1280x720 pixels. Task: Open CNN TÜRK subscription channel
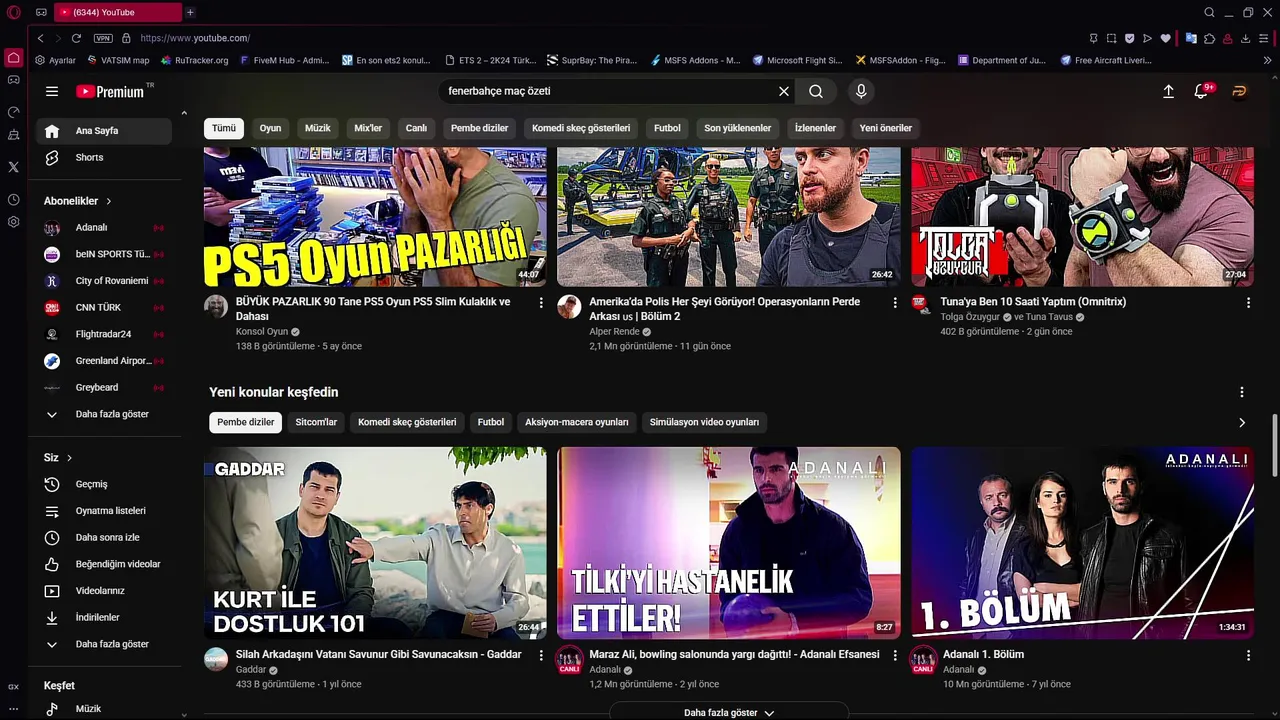pos(103,307)
